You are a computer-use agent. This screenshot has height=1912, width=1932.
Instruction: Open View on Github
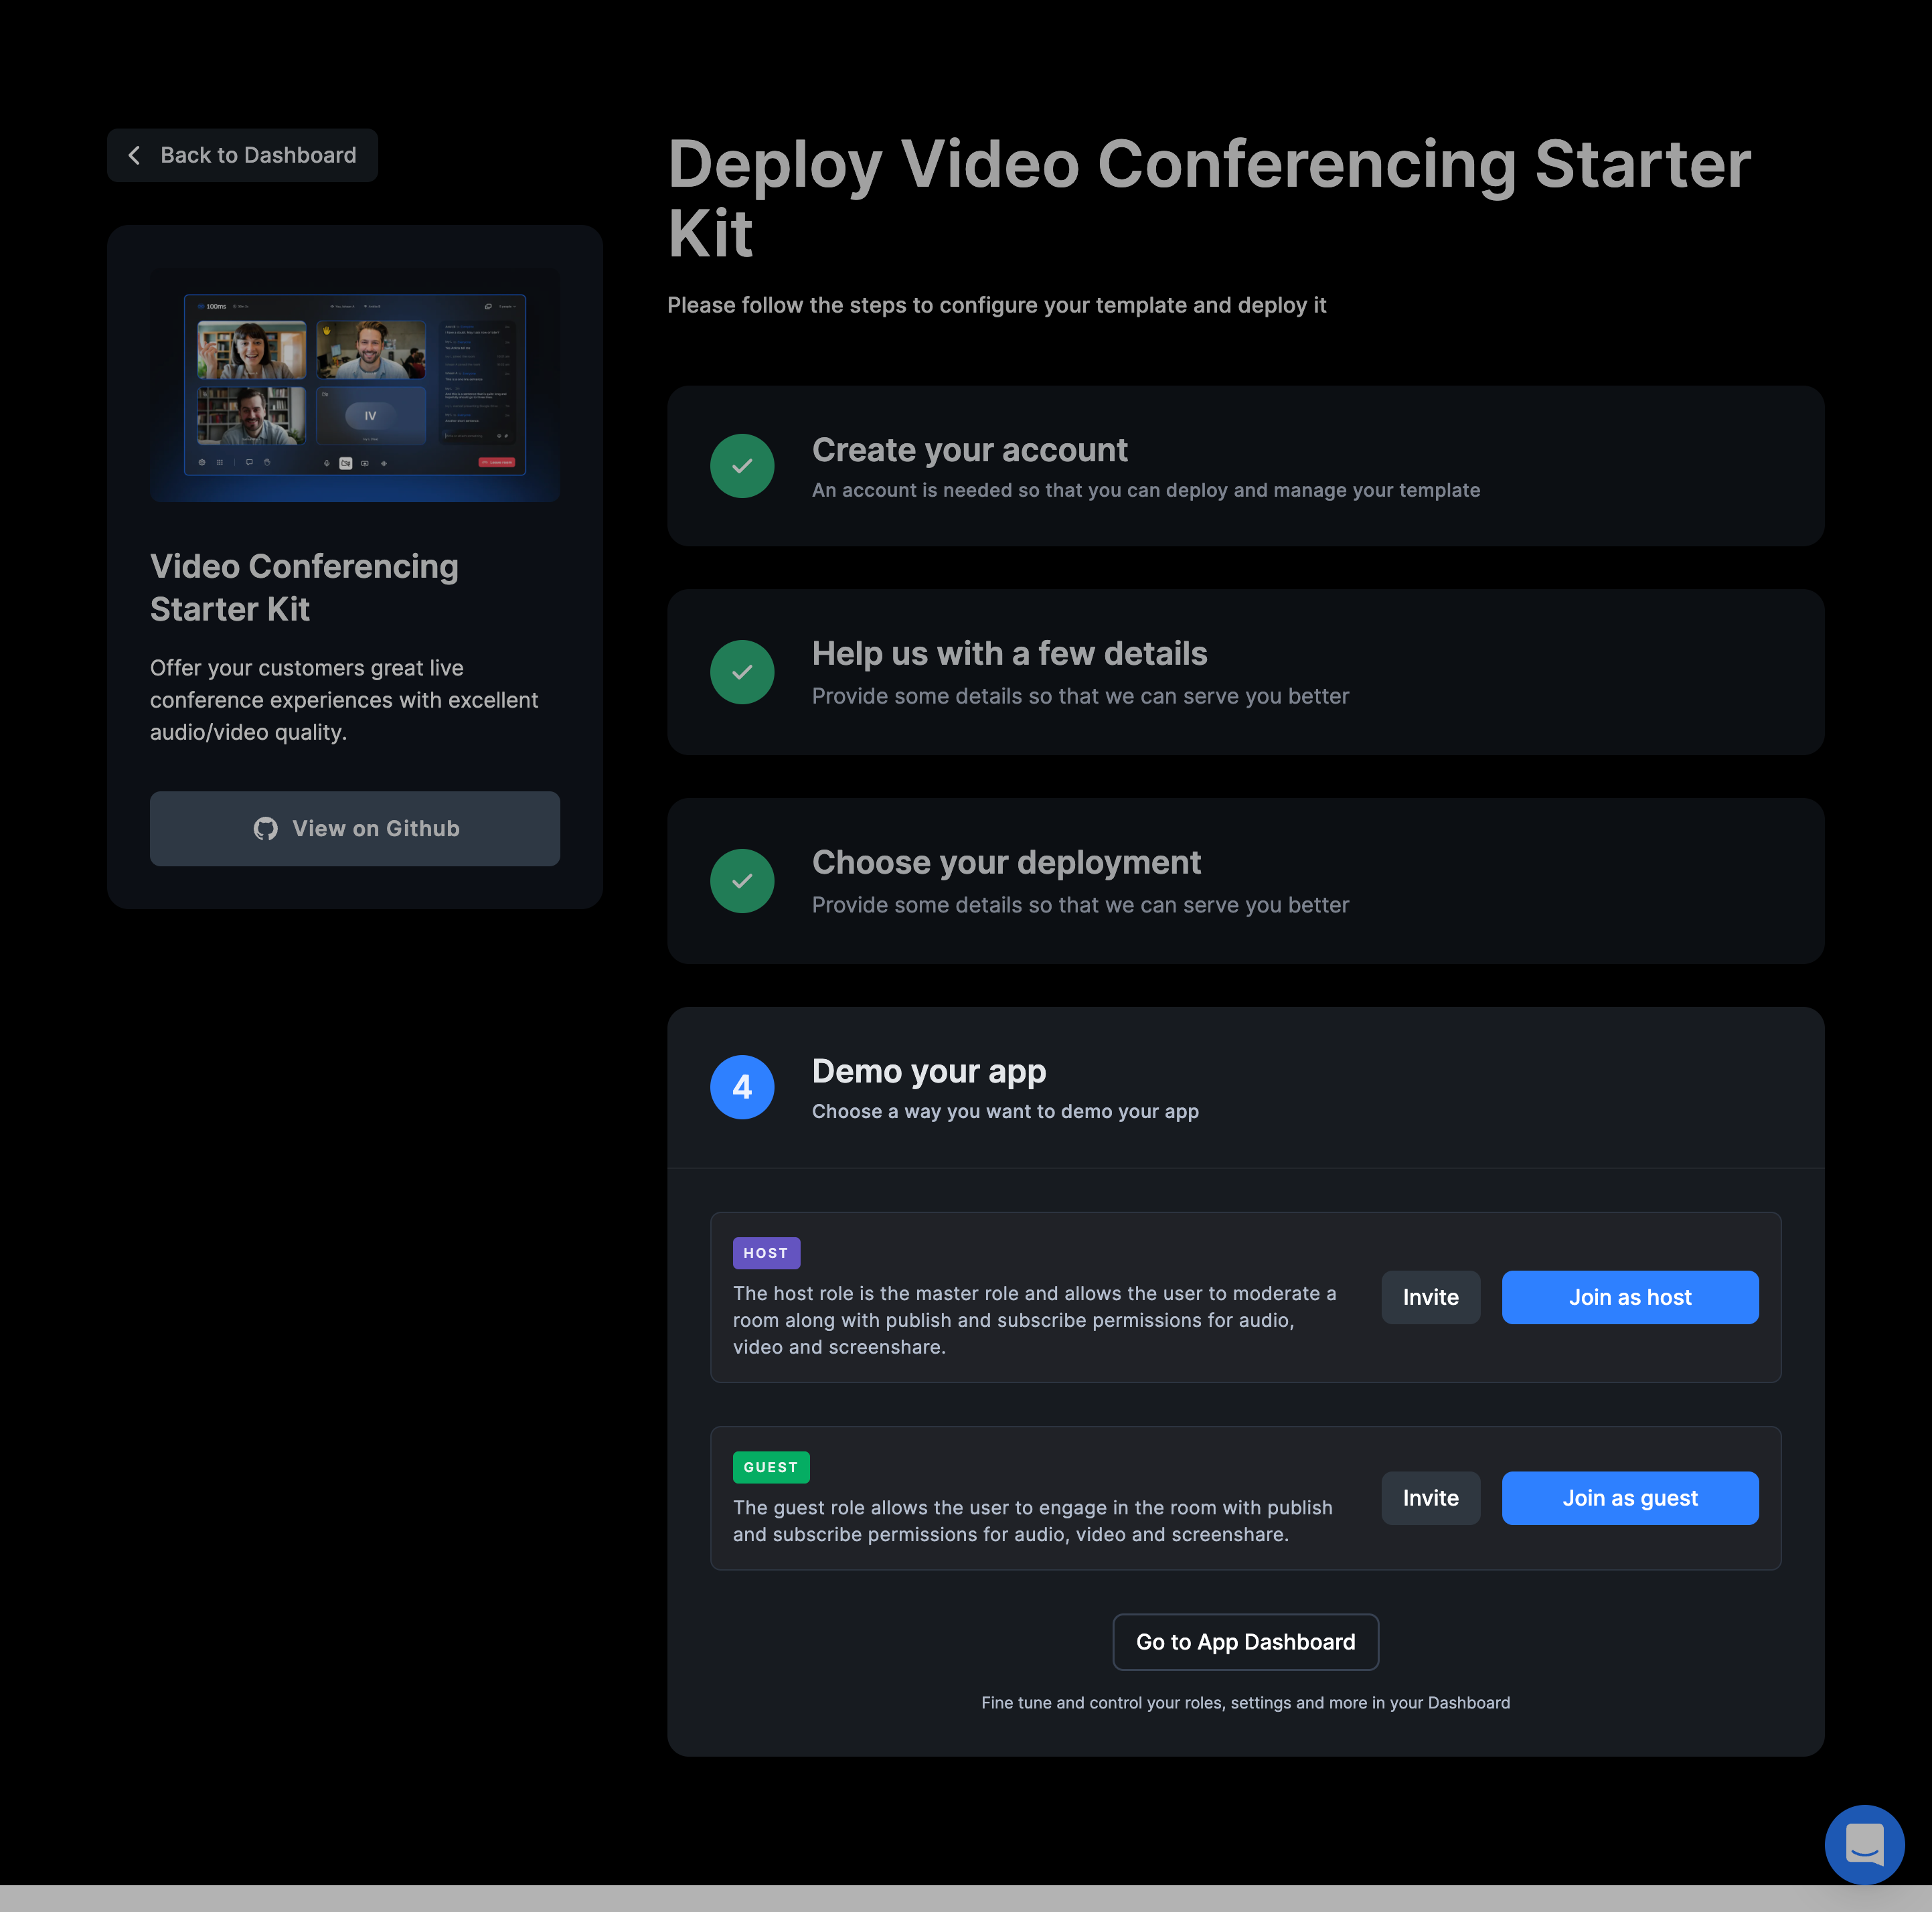pyautogui.click(x=354, y=828)
